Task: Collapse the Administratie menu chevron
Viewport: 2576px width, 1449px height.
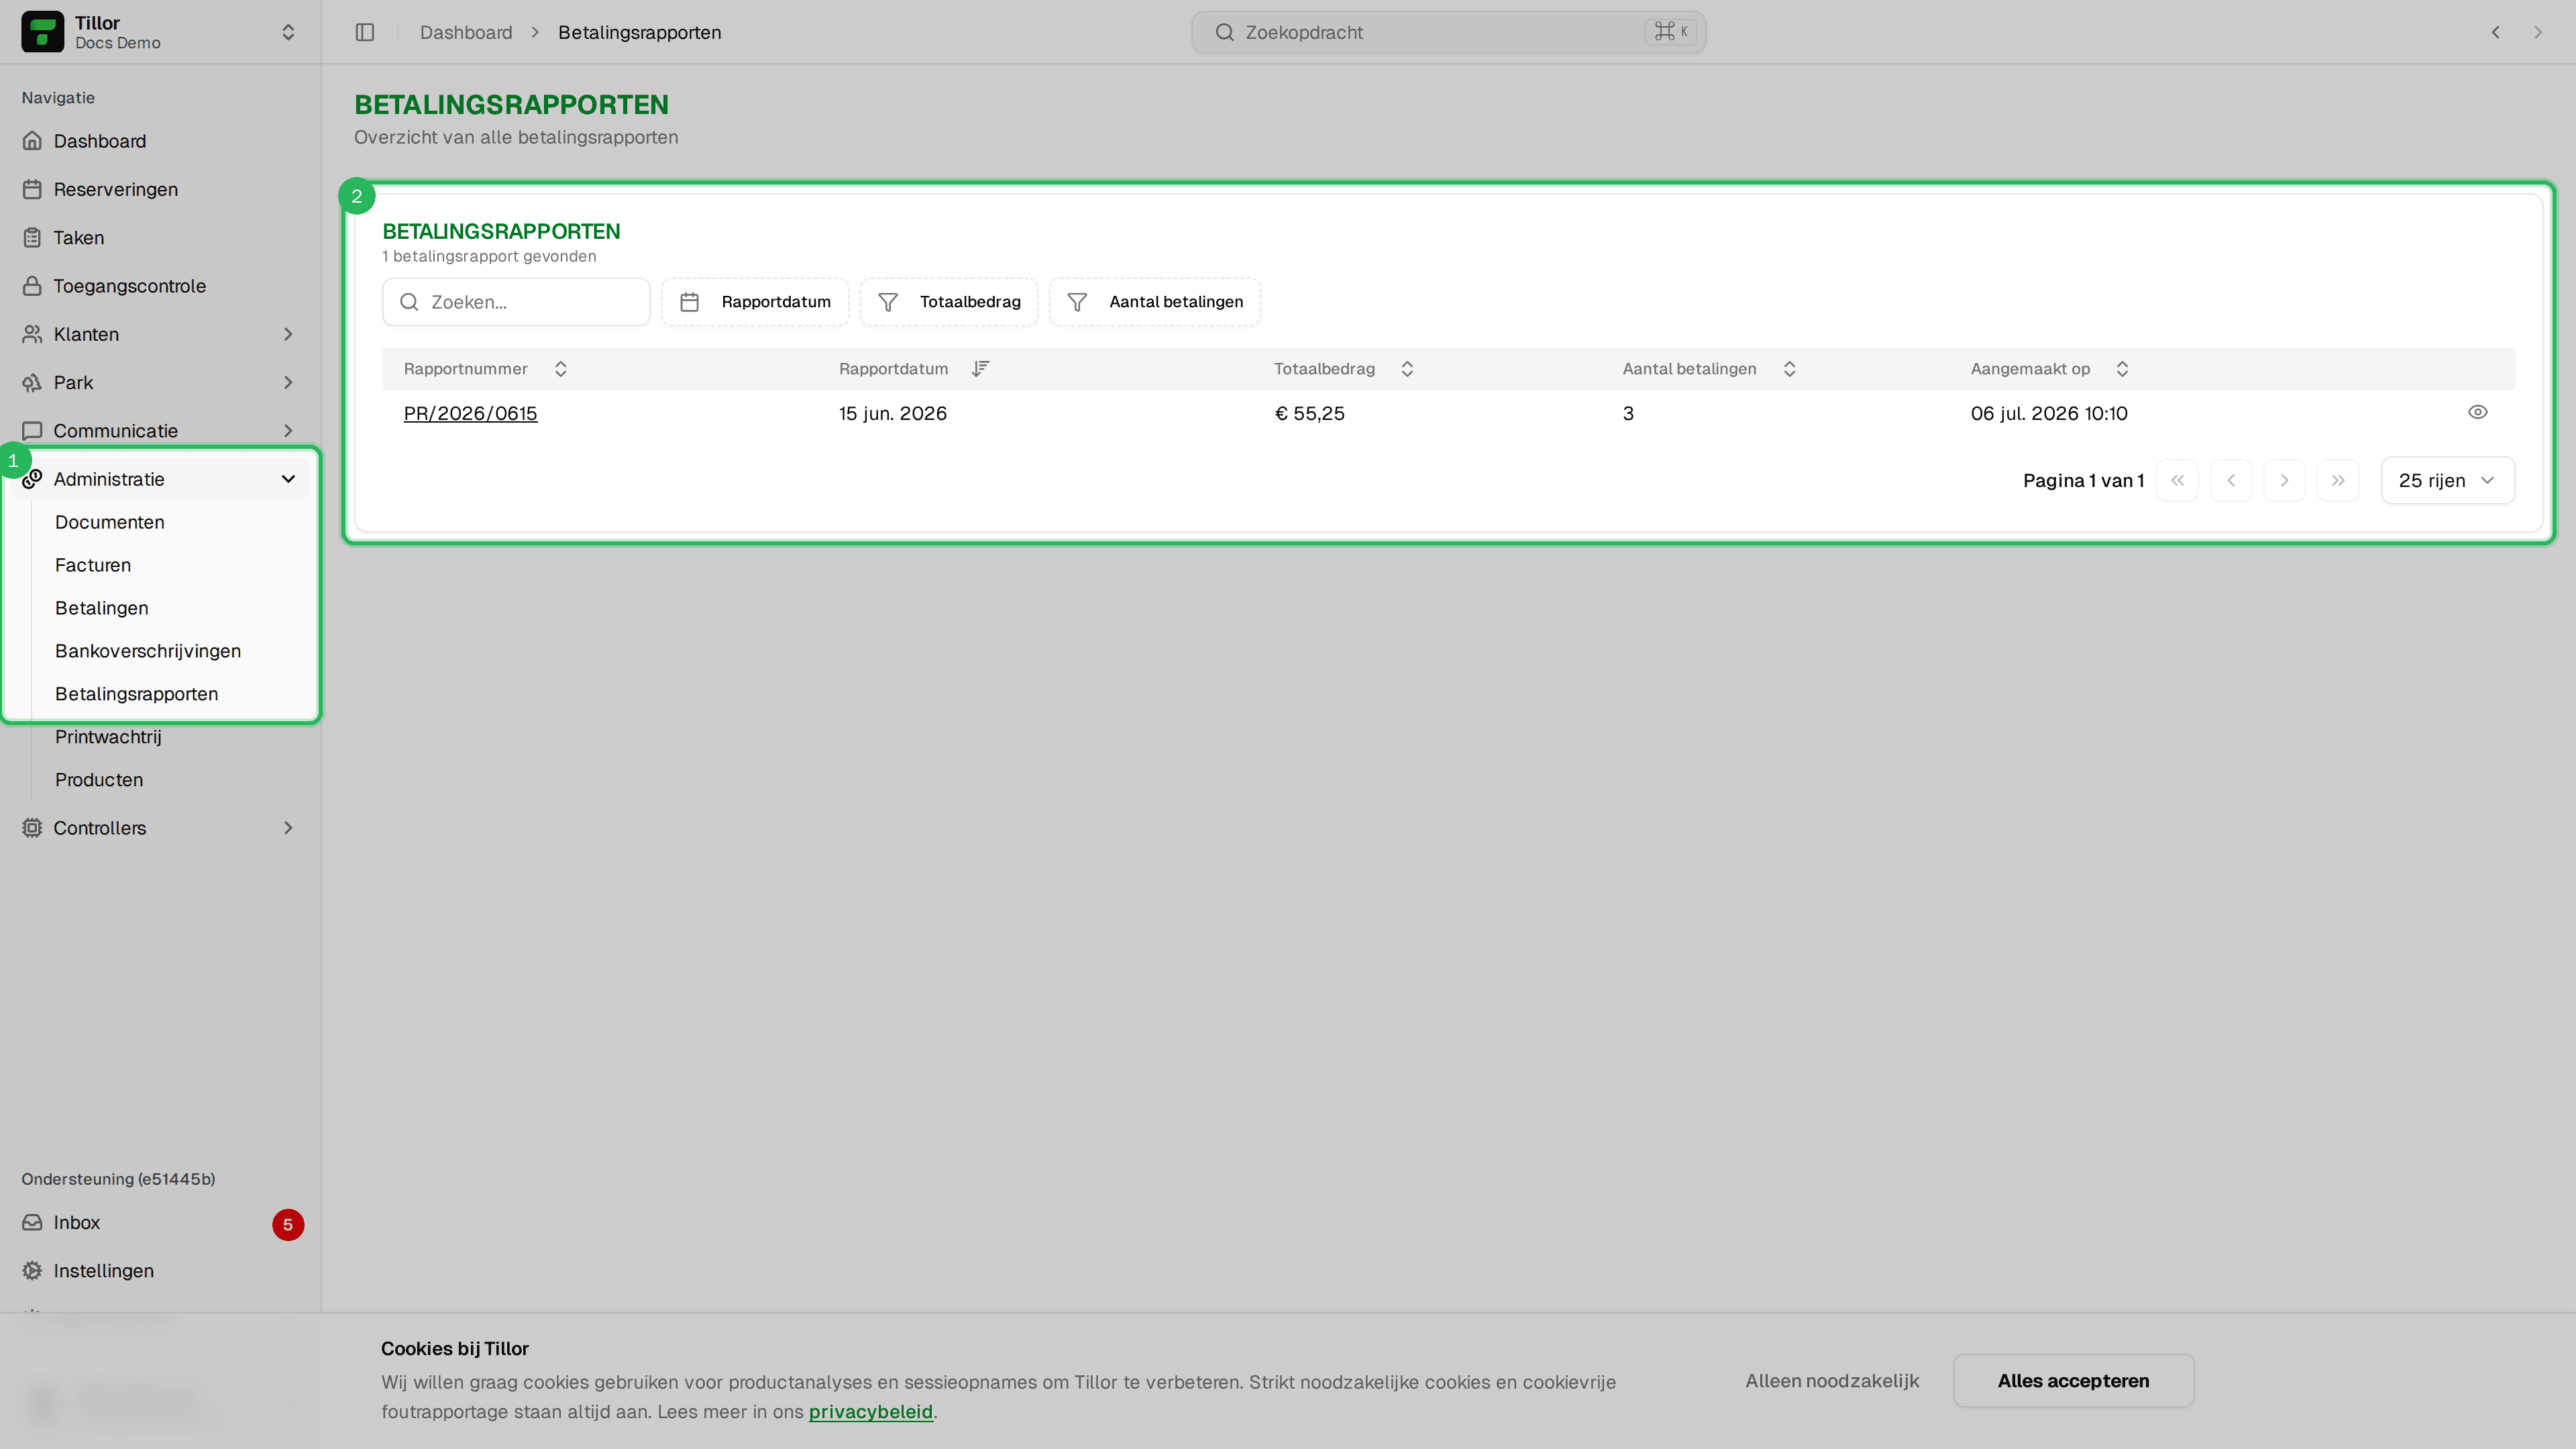Action: [x=288, y=479]
